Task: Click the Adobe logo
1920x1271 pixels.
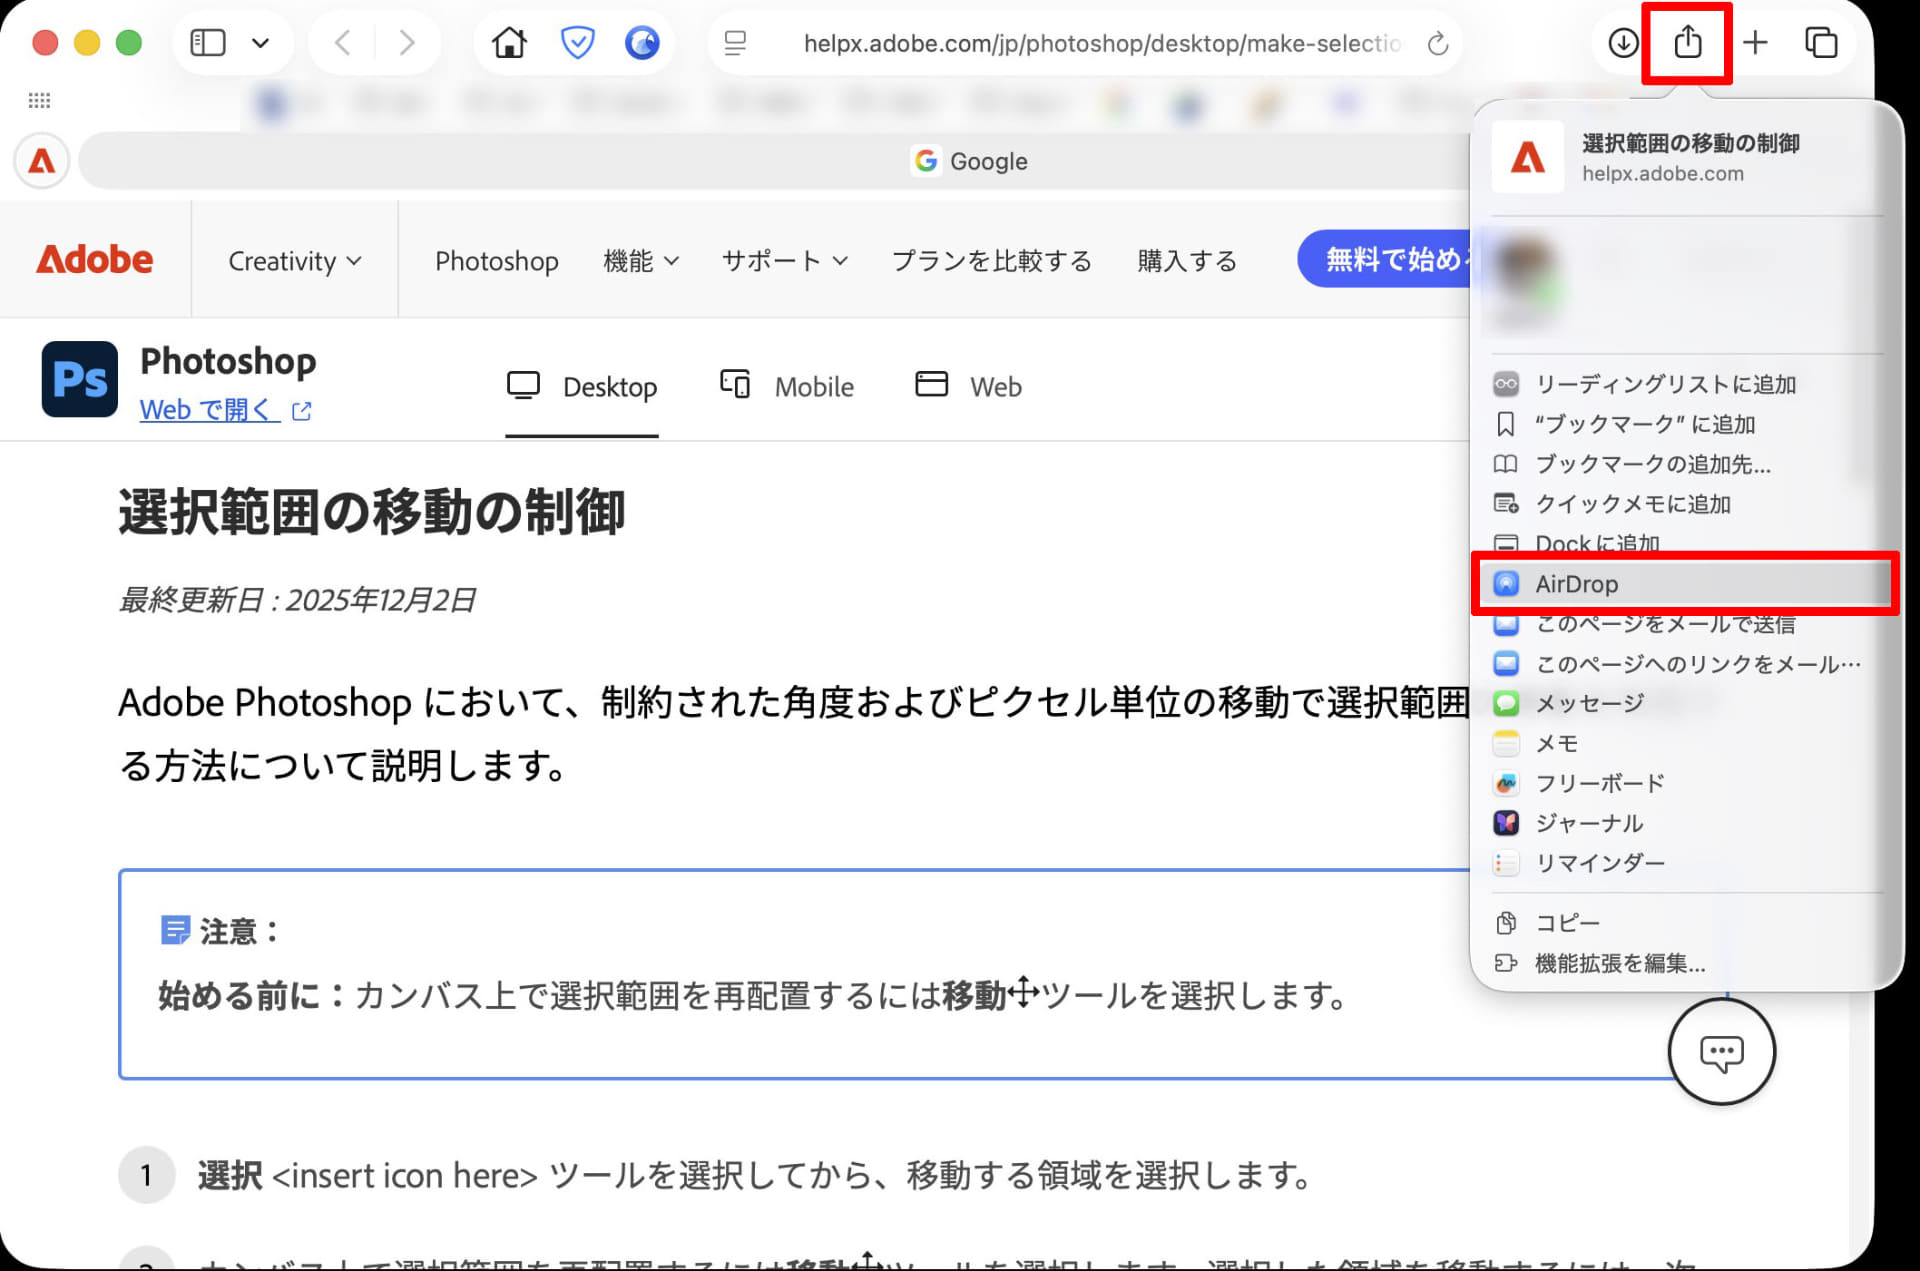Action: pyautogui.click(x=93, y=259)
